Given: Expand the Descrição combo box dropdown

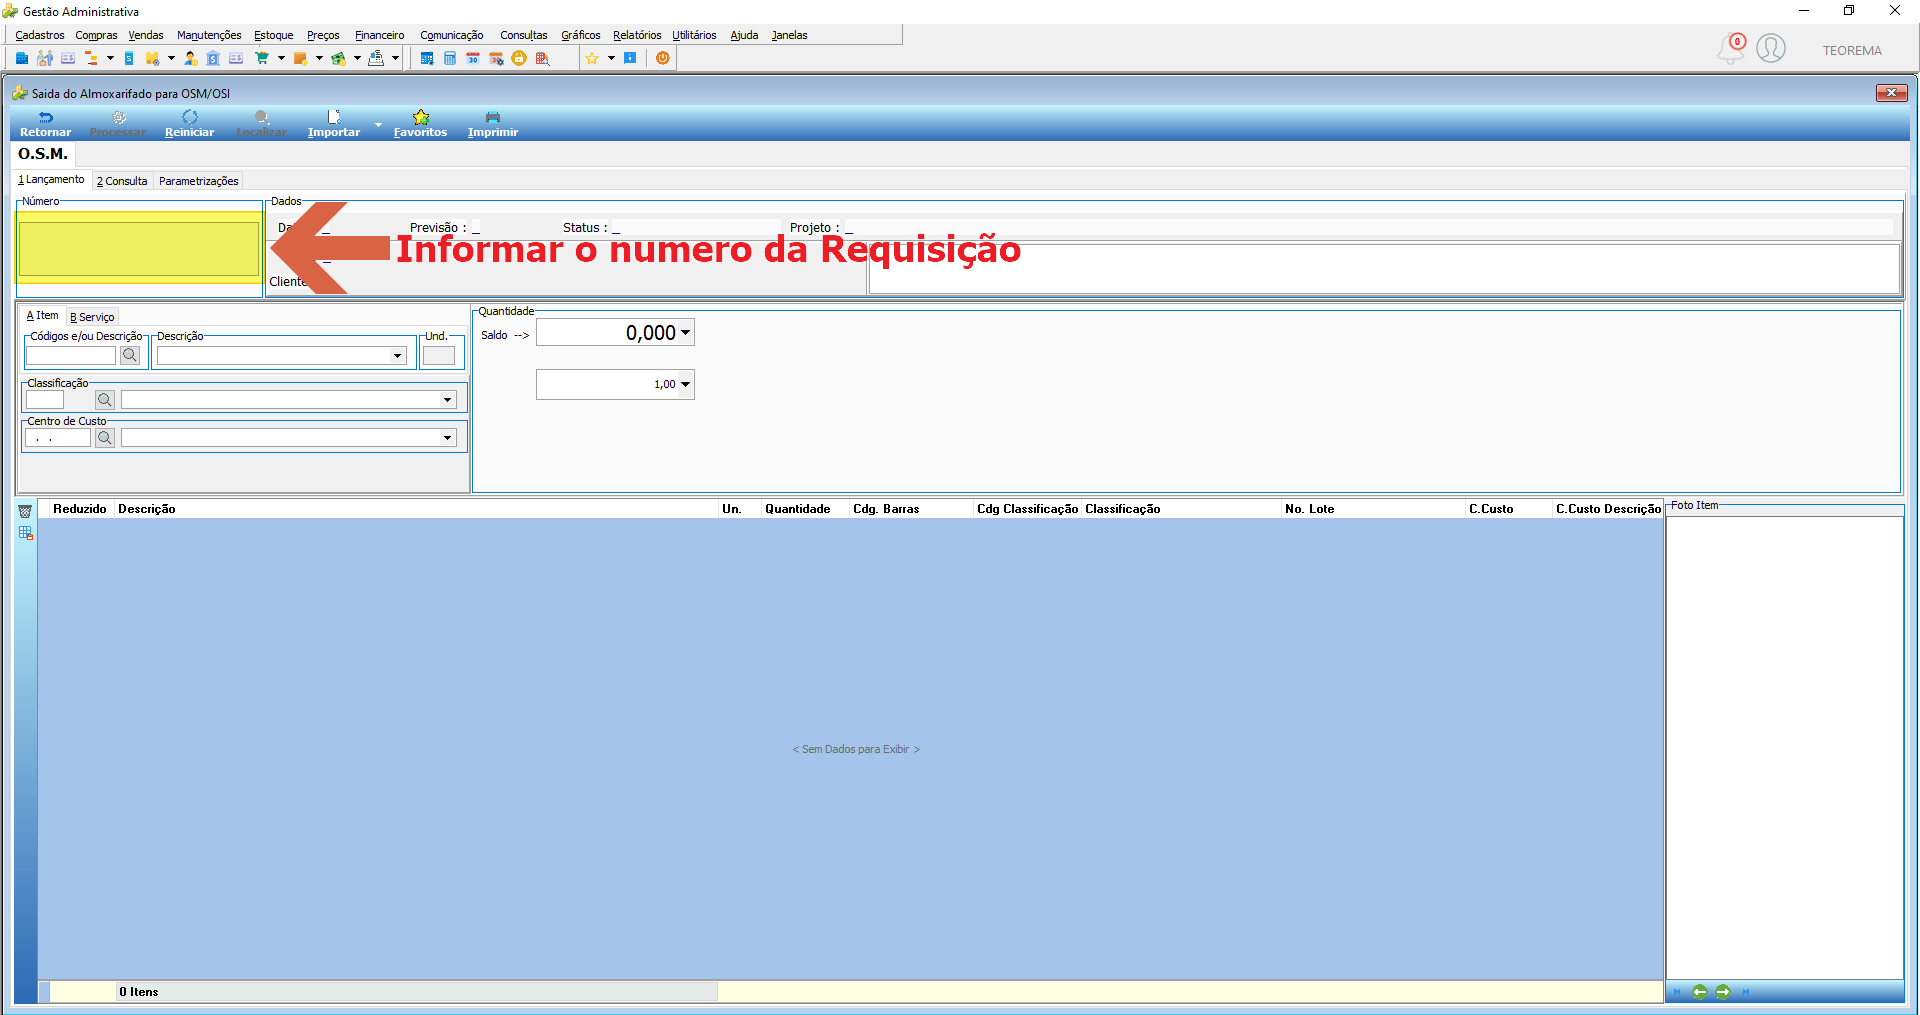Looking at the screenshot, I should coord(397,356).
